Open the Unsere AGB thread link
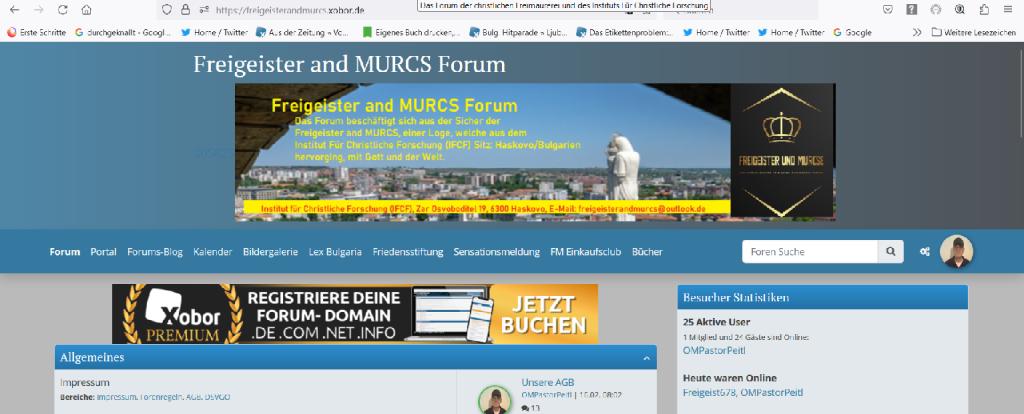This screenshot has height=414, width=1024. tap(547, 383)
